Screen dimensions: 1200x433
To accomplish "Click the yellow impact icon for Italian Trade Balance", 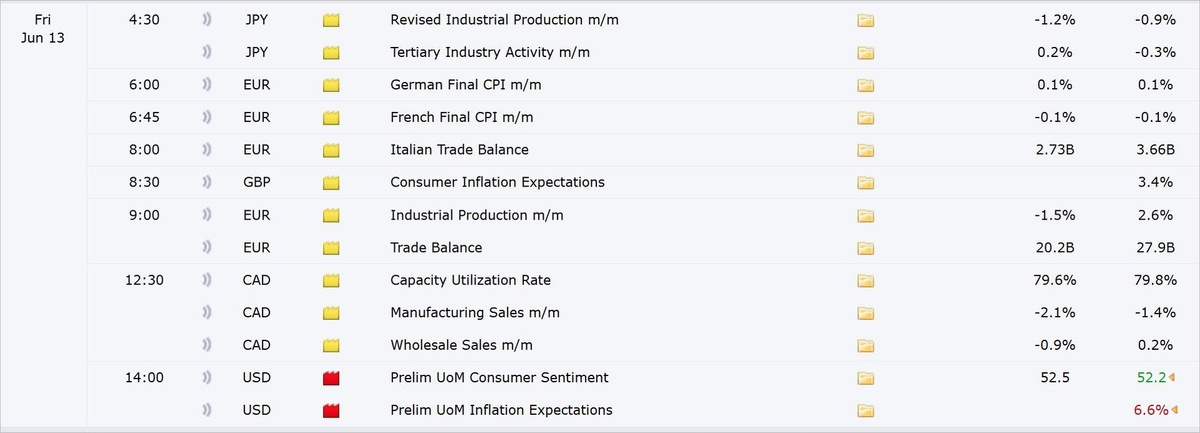I will [x=332, y=150].
